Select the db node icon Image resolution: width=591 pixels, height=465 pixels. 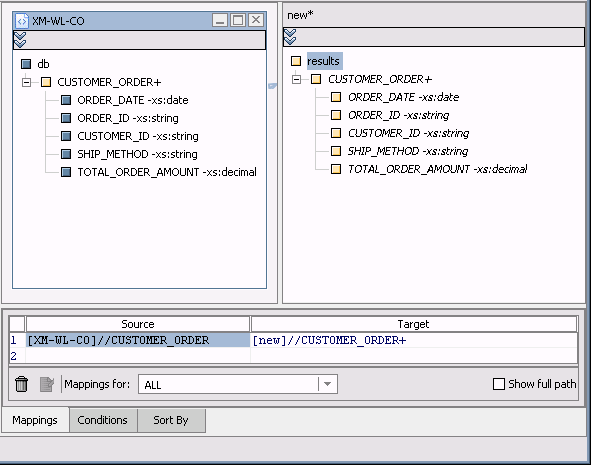coord(26,64)
